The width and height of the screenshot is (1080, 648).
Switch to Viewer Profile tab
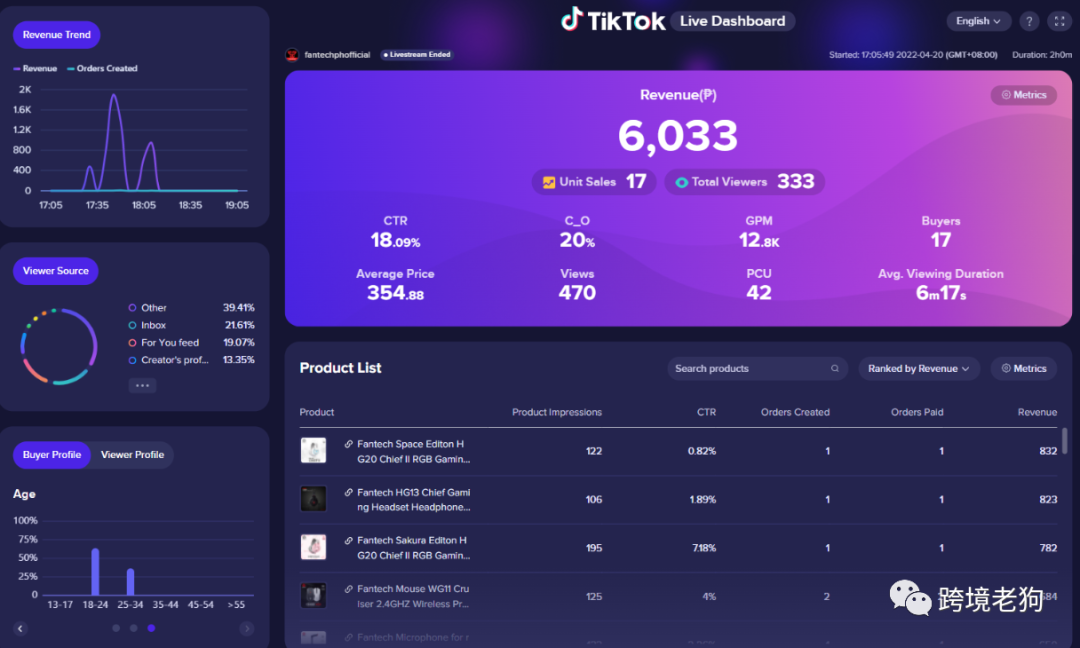132,454
